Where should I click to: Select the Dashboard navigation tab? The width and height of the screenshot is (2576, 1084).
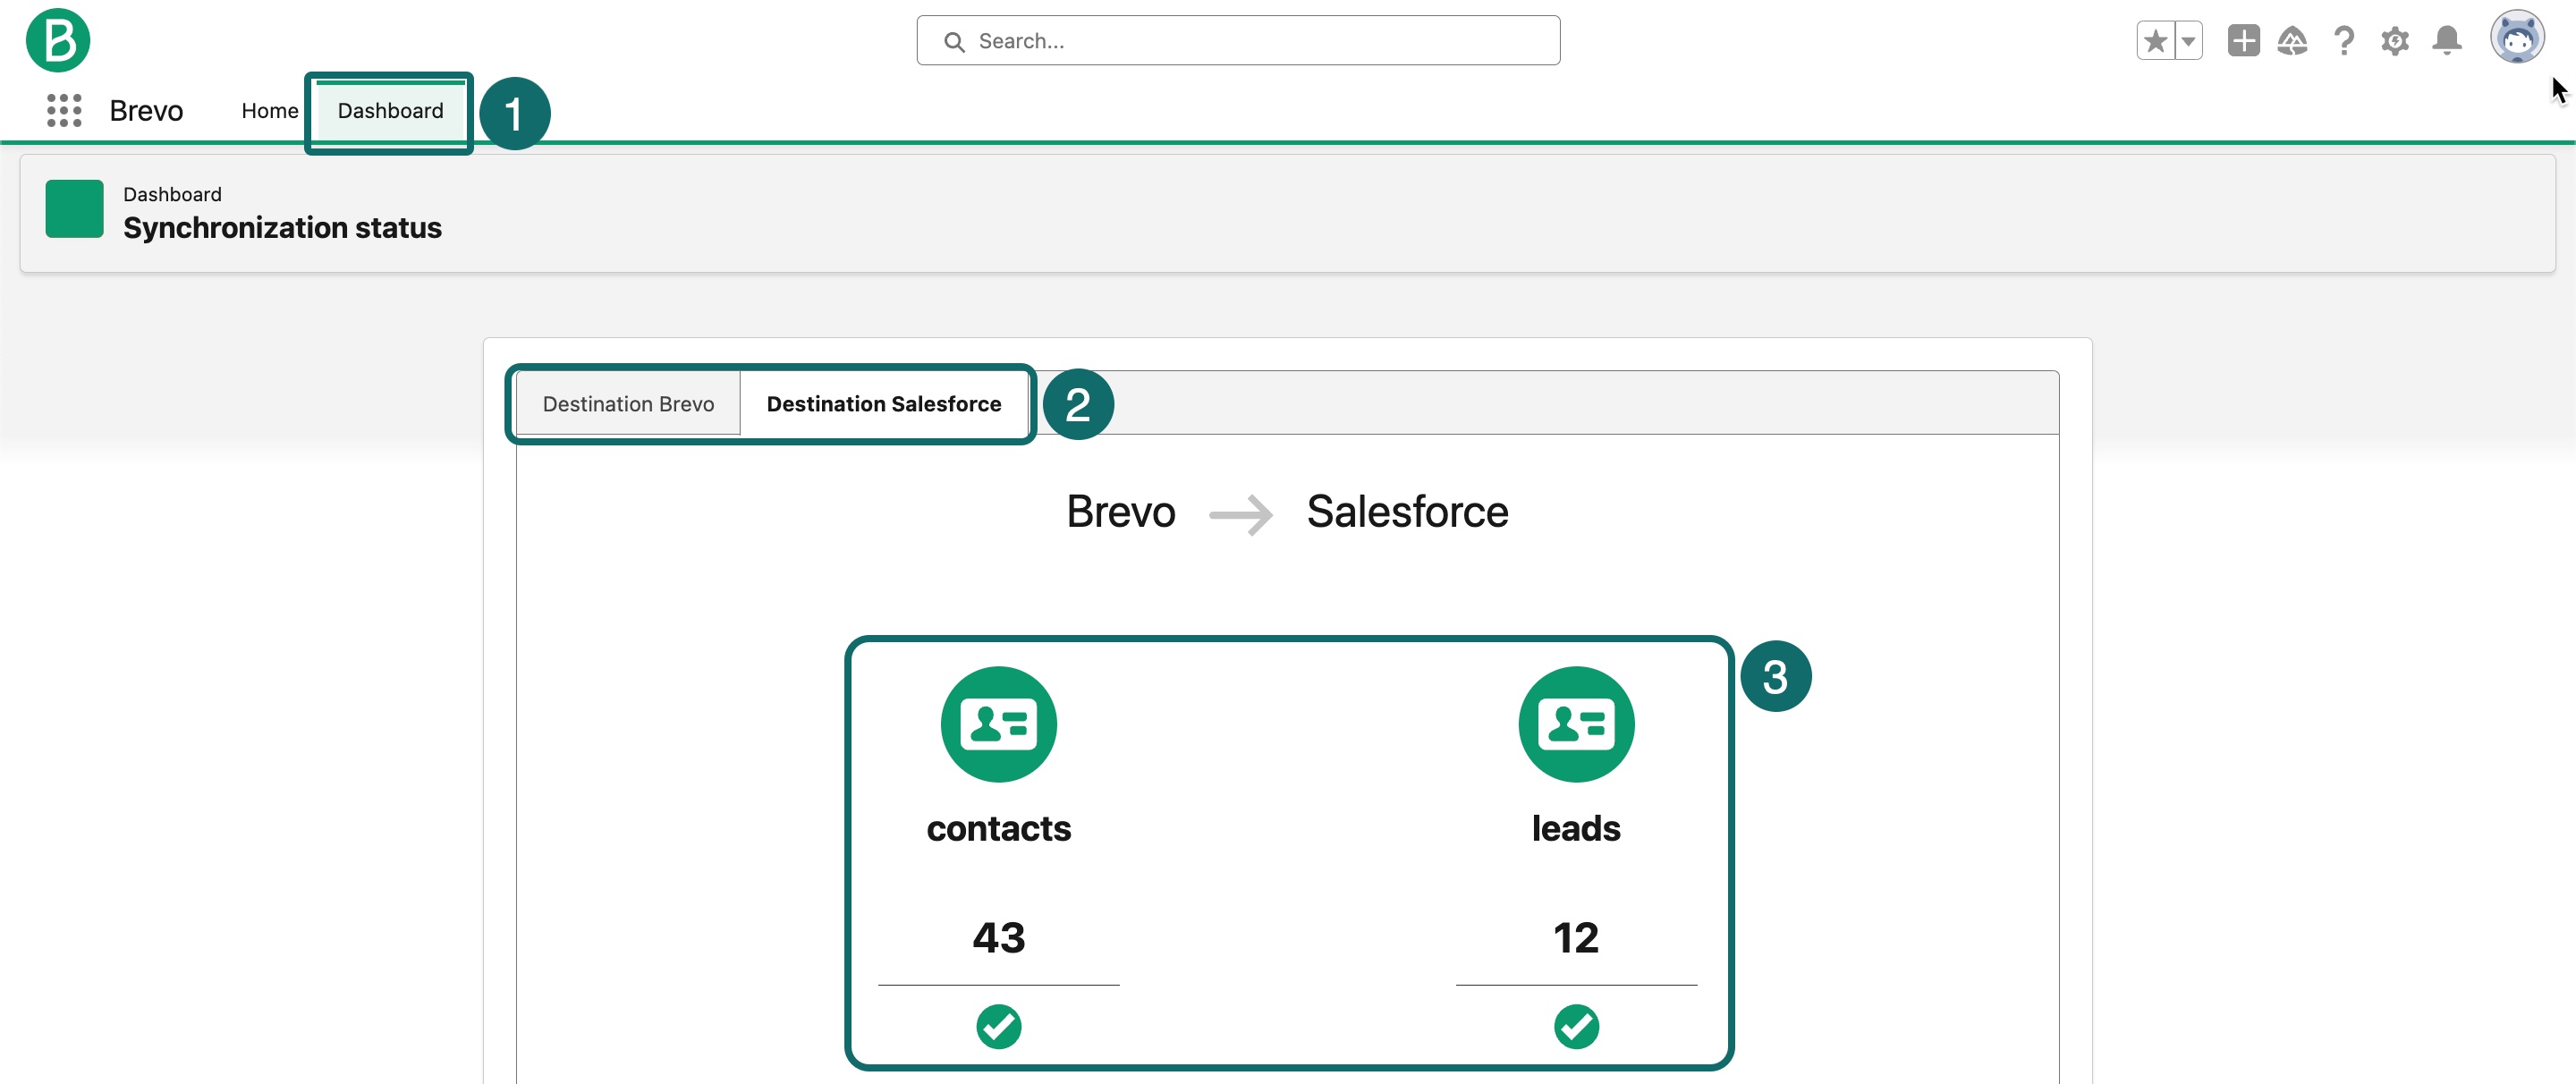tap(390, 110)
